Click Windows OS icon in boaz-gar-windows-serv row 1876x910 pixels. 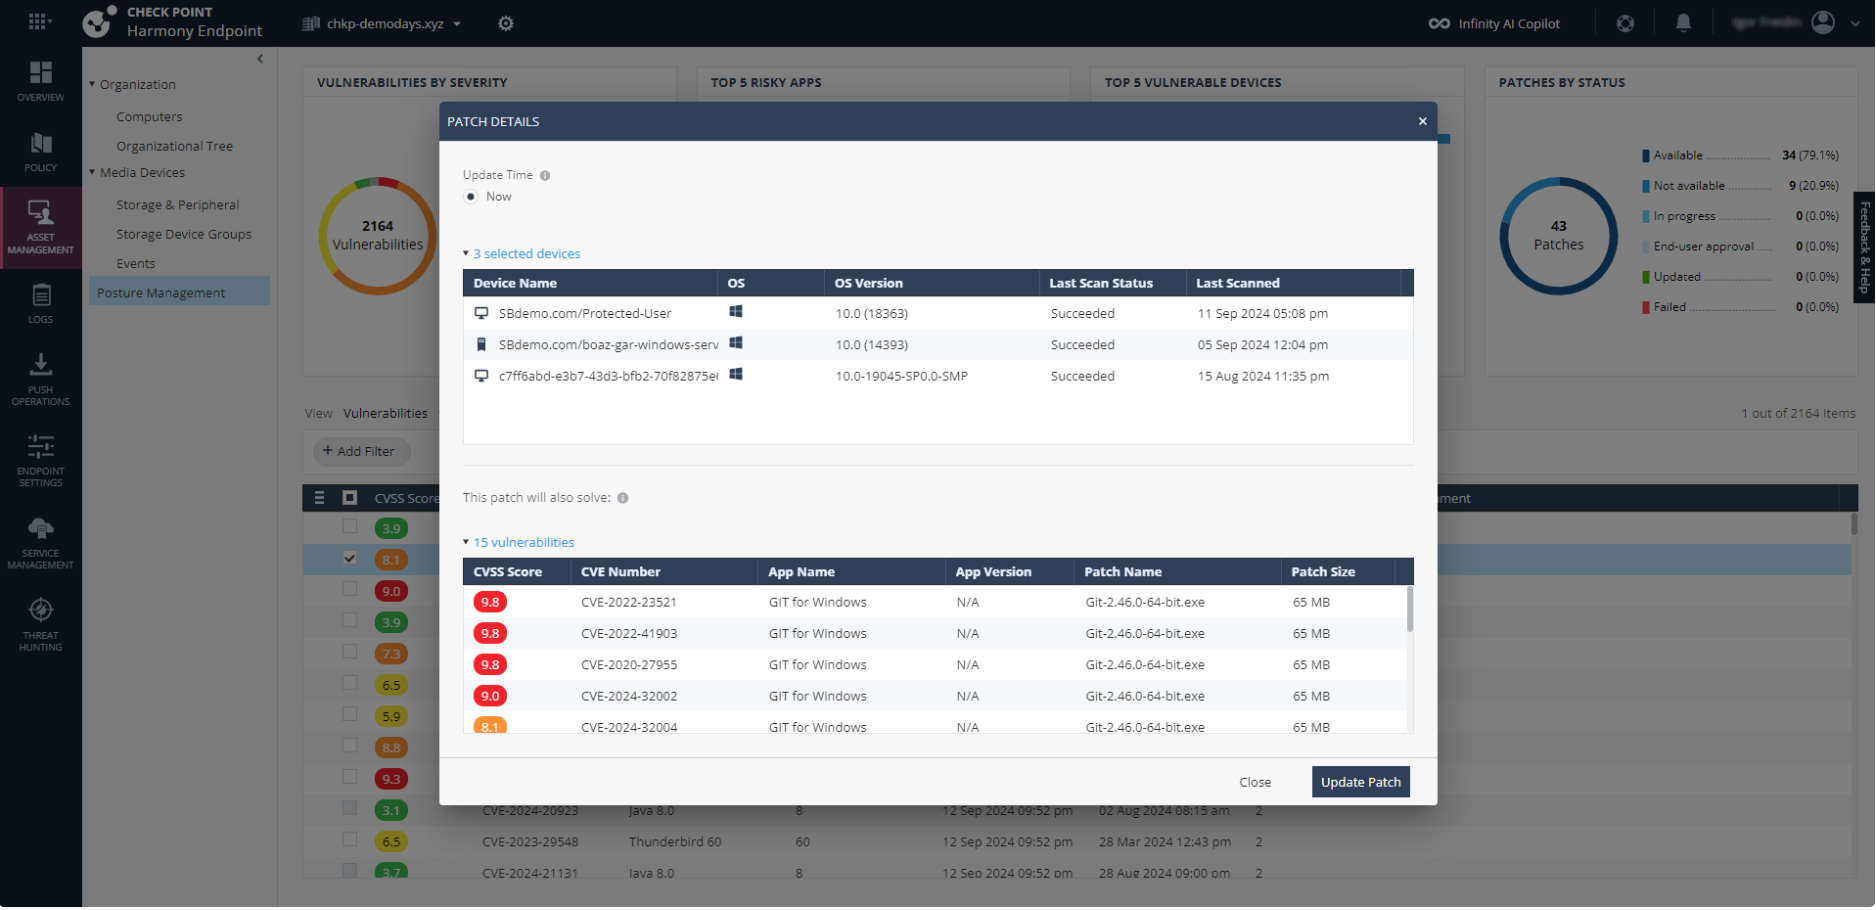[736, 343]
